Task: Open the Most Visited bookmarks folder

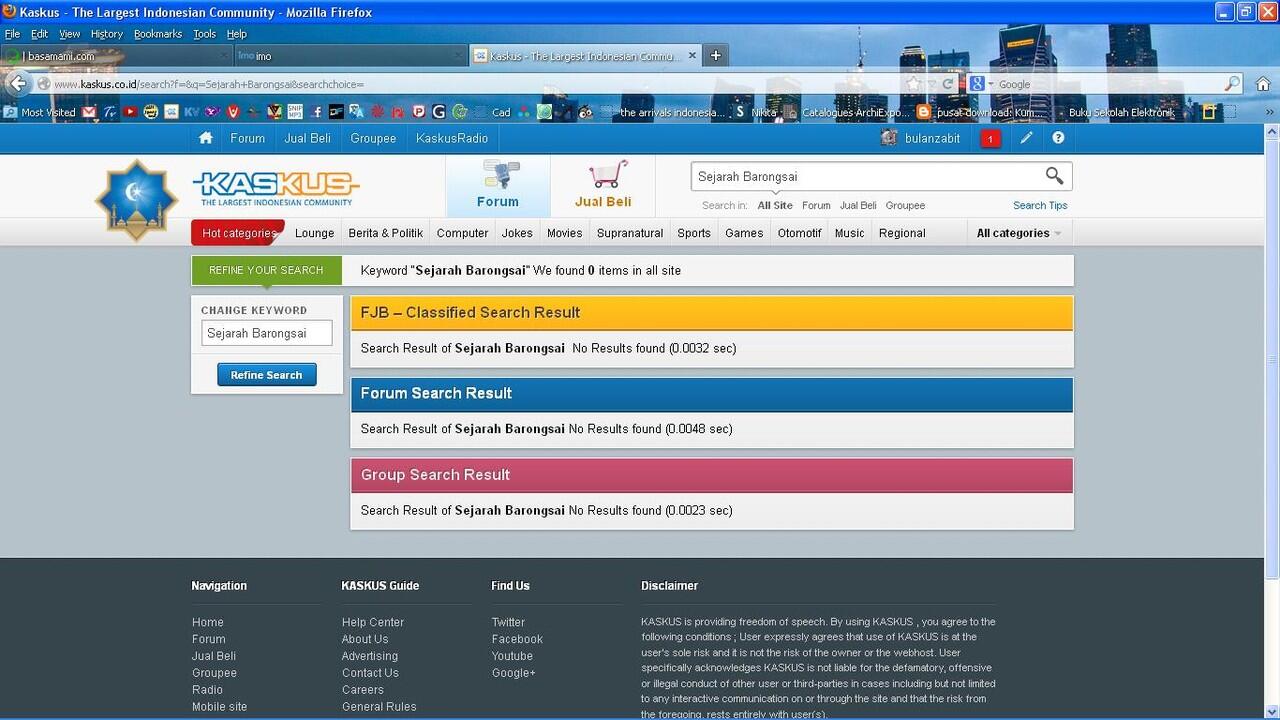Action: click(x=40, y=112)
